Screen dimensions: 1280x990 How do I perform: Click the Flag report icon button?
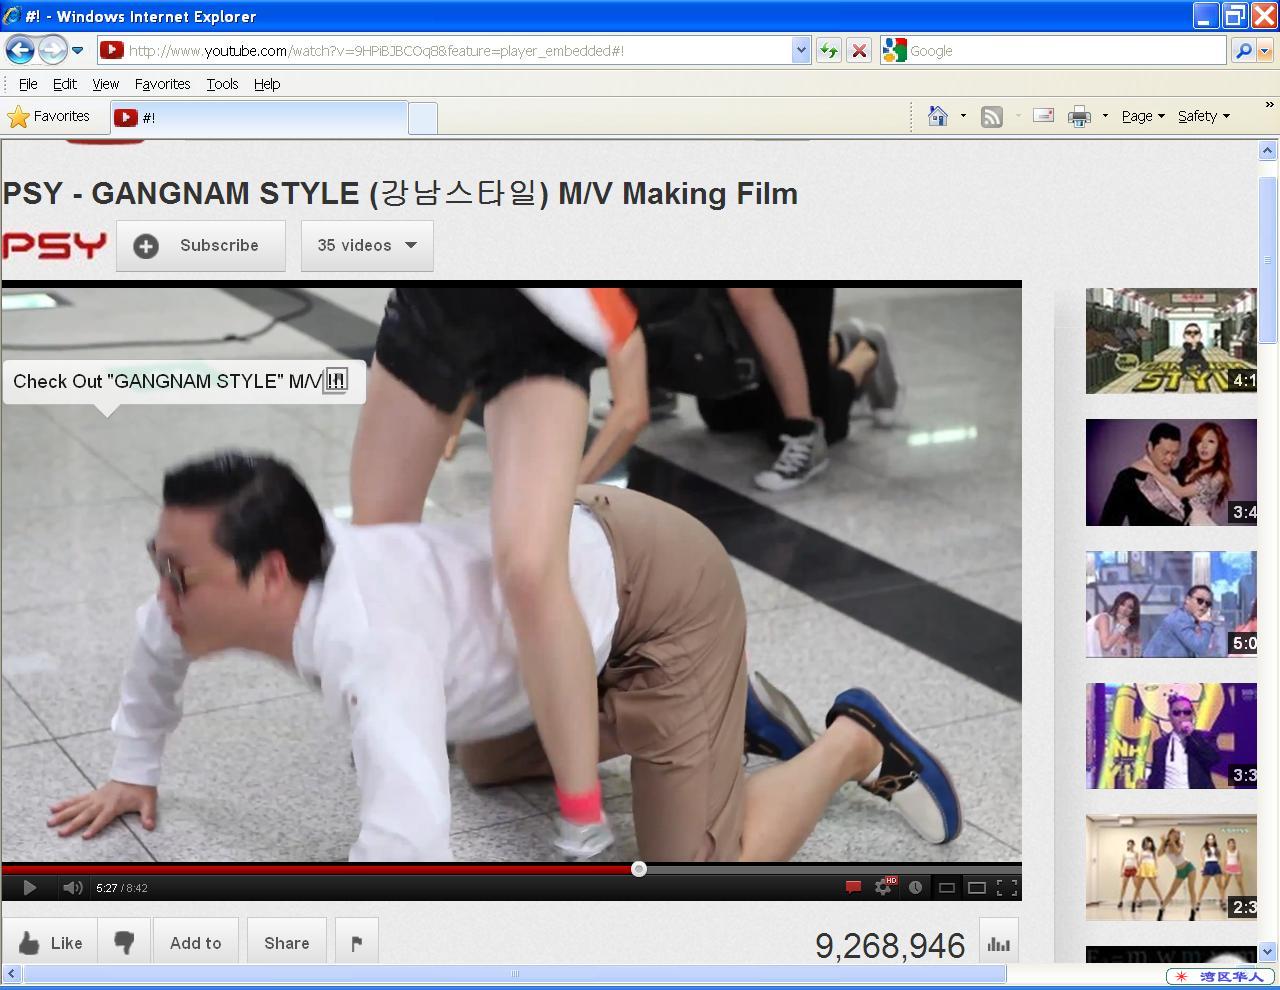point(357,943)
